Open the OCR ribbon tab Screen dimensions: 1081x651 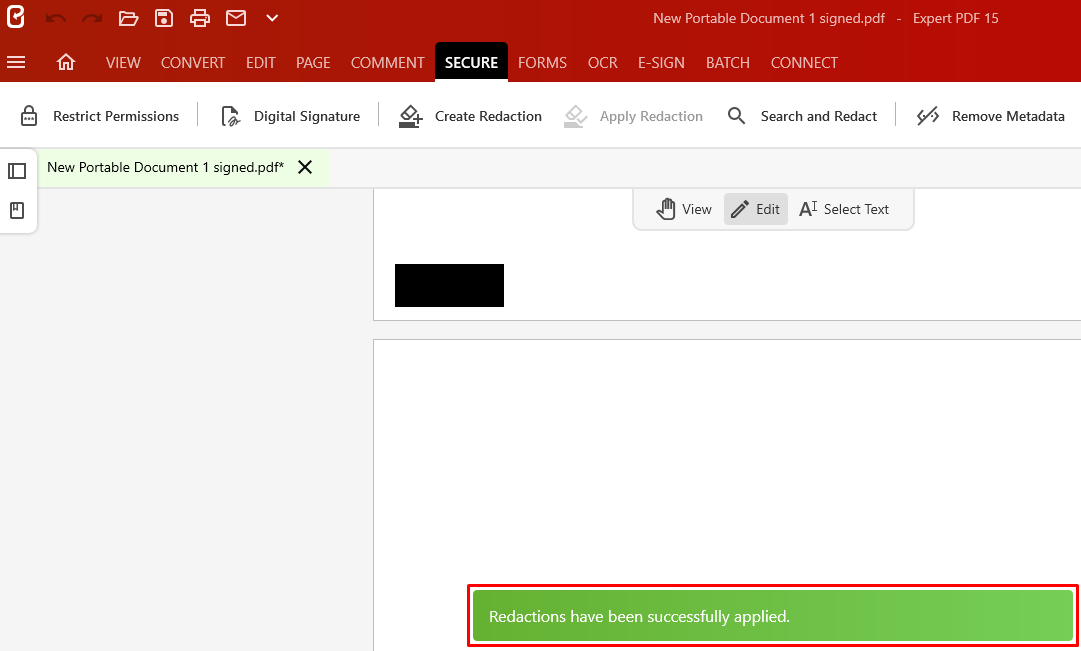(x=603, y=63)
